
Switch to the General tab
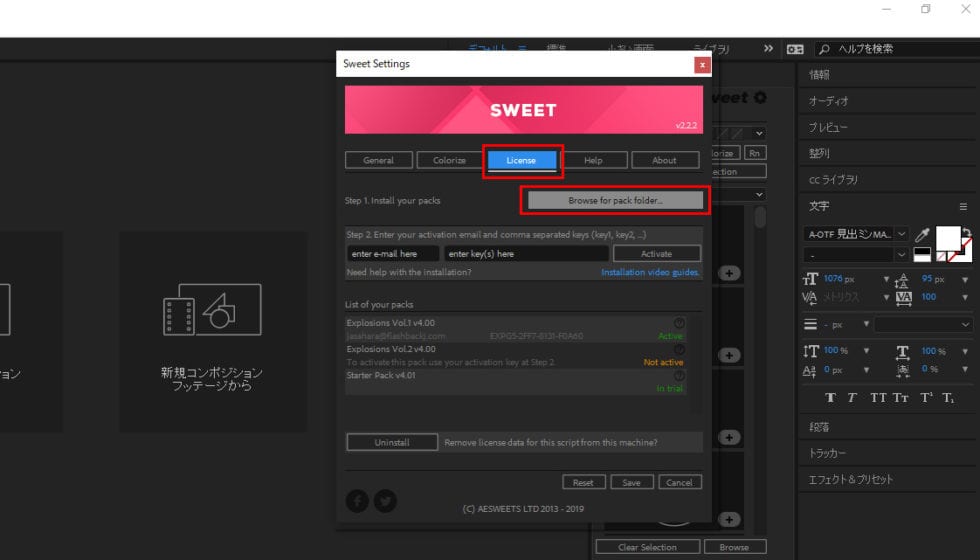(x=379, y=161)
